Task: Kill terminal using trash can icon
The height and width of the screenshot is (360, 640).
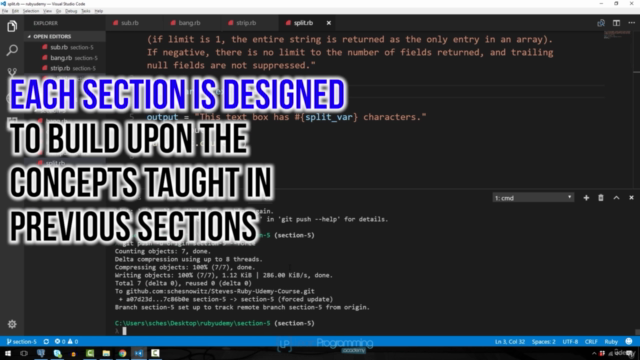Action: 601,198
